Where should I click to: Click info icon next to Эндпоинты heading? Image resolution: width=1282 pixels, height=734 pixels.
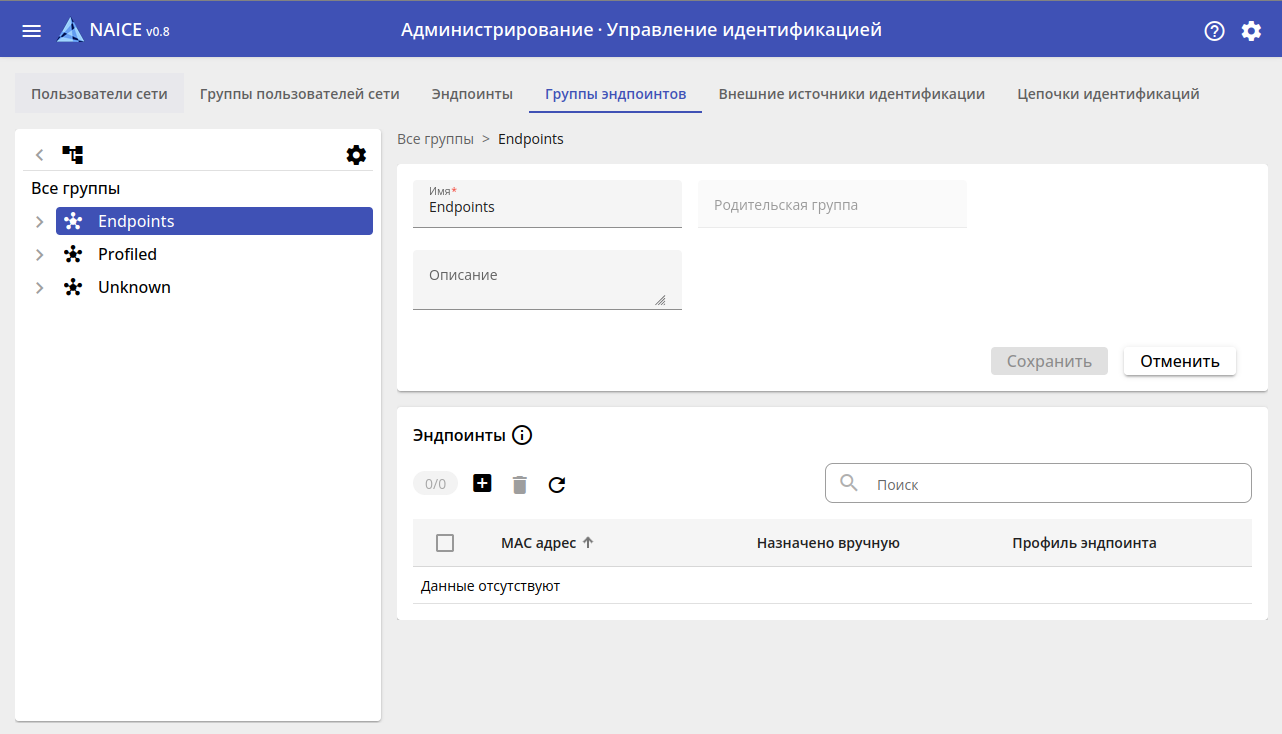pos(522,435)
